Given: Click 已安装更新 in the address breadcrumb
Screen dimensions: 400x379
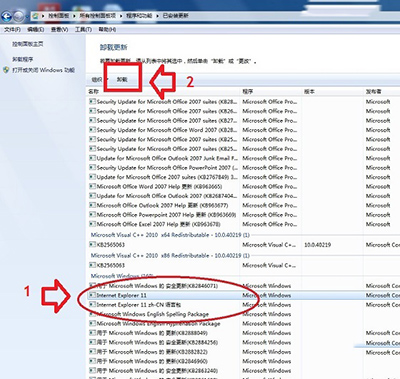Looking at the screenshot, I should pos(176,16).
